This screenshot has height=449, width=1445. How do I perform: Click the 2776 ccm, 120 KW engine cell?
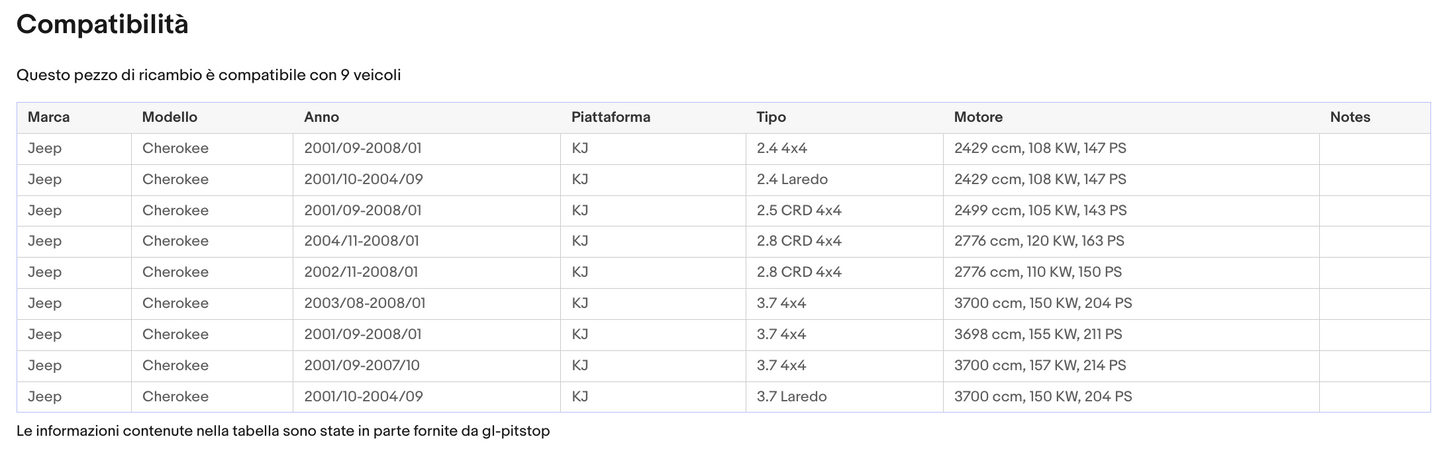(1039, 241)
